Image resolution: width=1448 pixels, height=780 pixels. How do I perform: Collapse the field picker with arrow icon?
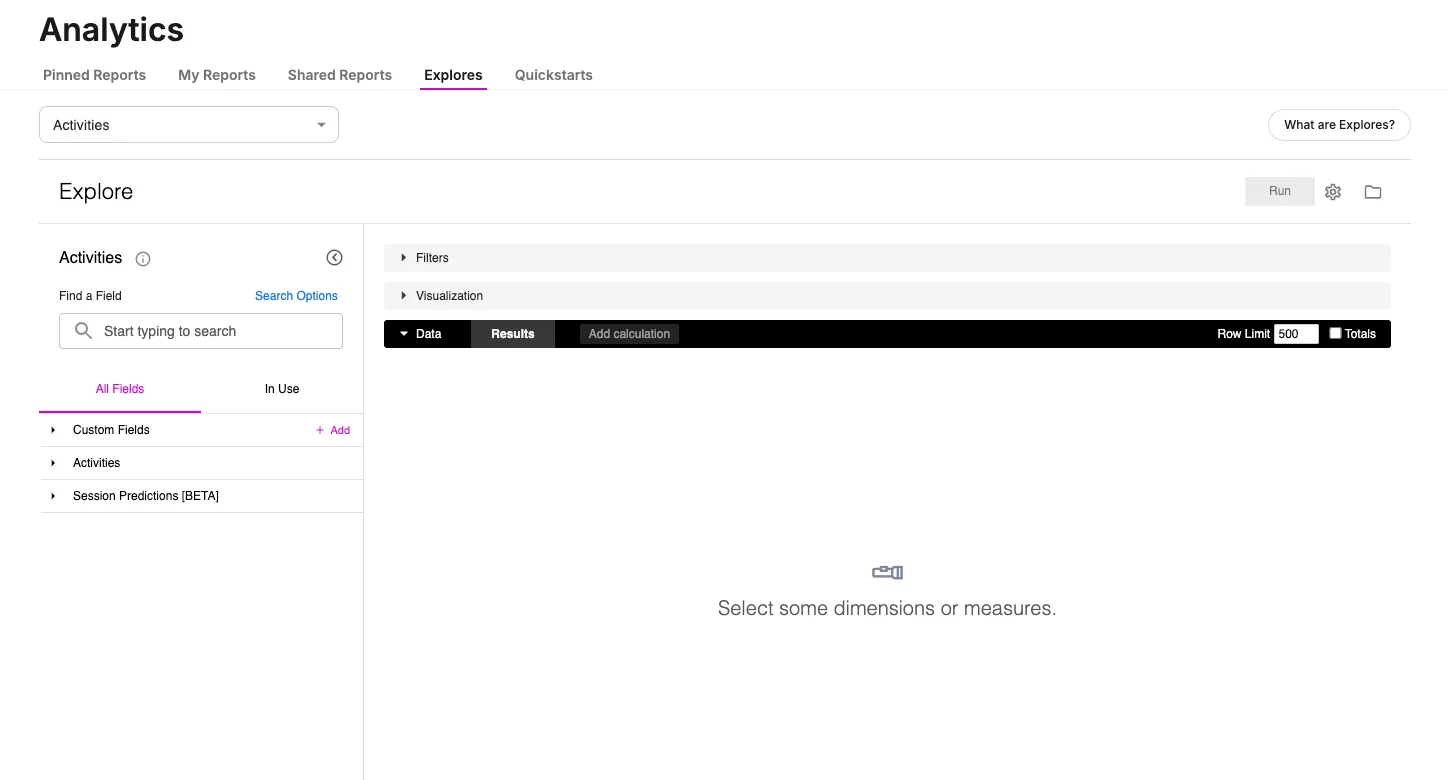point(335,258)
